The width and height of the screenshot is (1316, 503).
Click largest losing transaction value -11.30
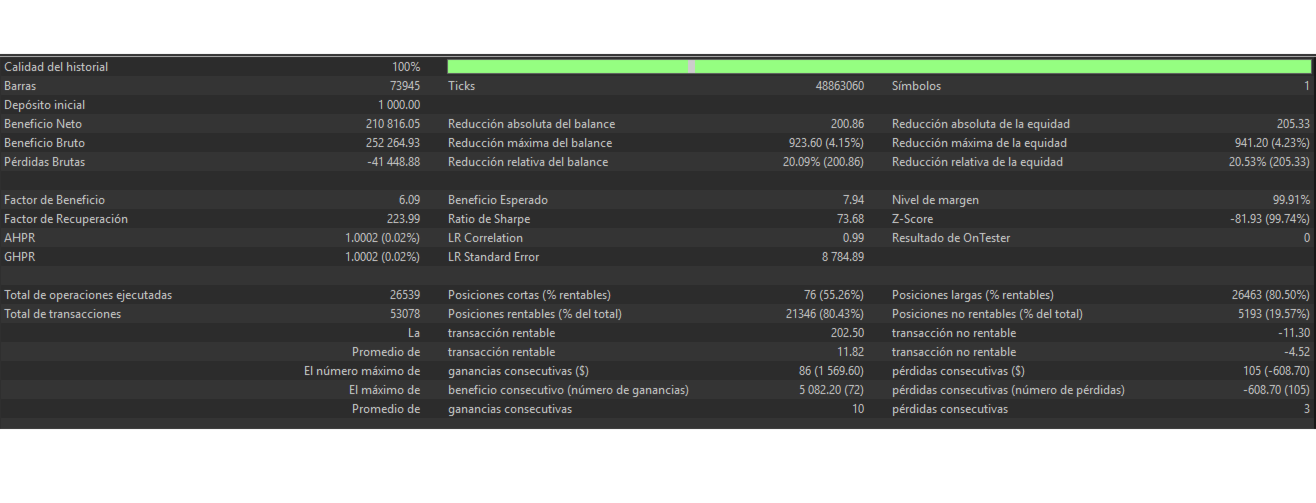(x=1294, y=333)
